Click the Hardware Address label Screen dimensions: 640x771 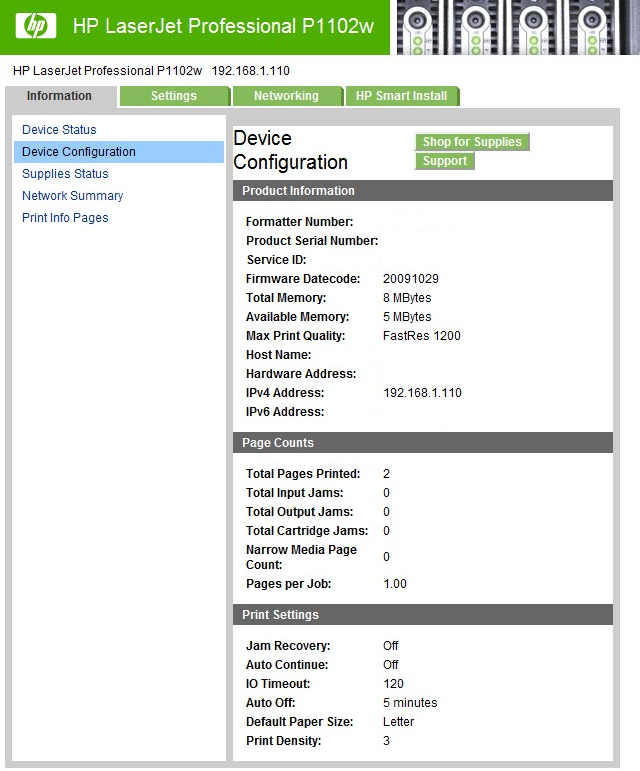pyautogui.click(x=301, y=374)
